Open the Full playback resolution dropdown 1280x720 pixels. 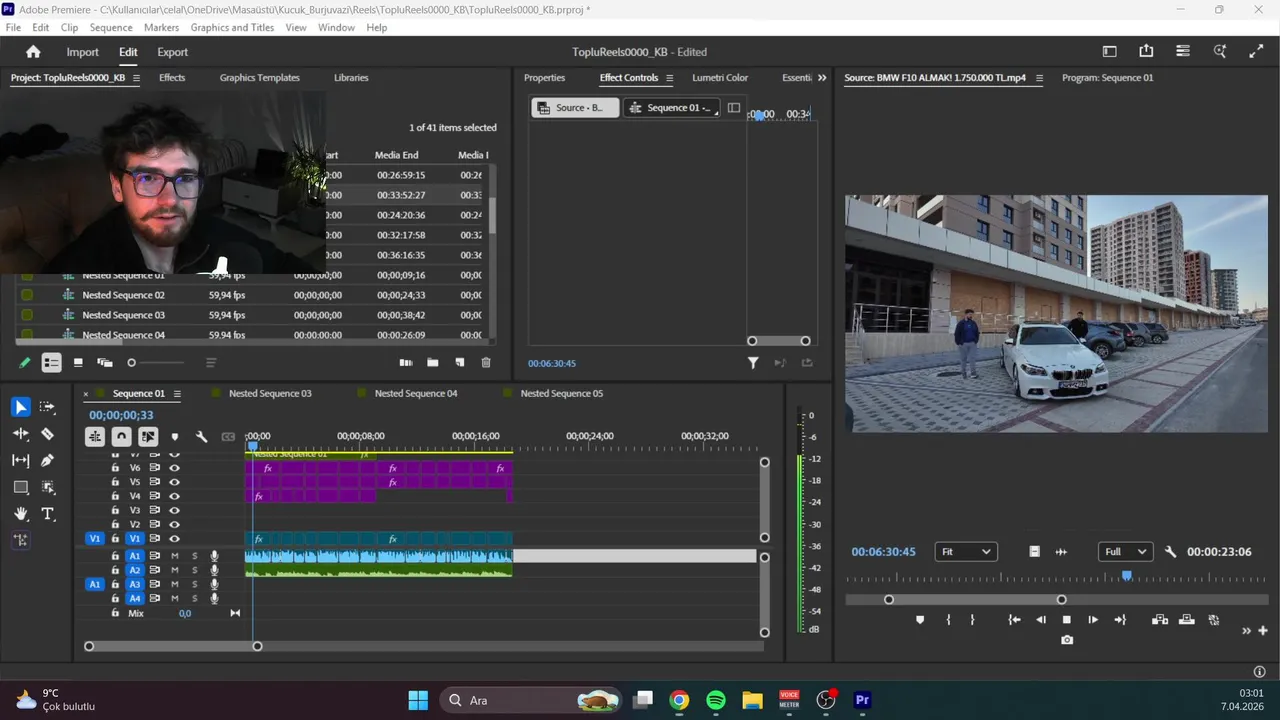tap(1125, 552)
